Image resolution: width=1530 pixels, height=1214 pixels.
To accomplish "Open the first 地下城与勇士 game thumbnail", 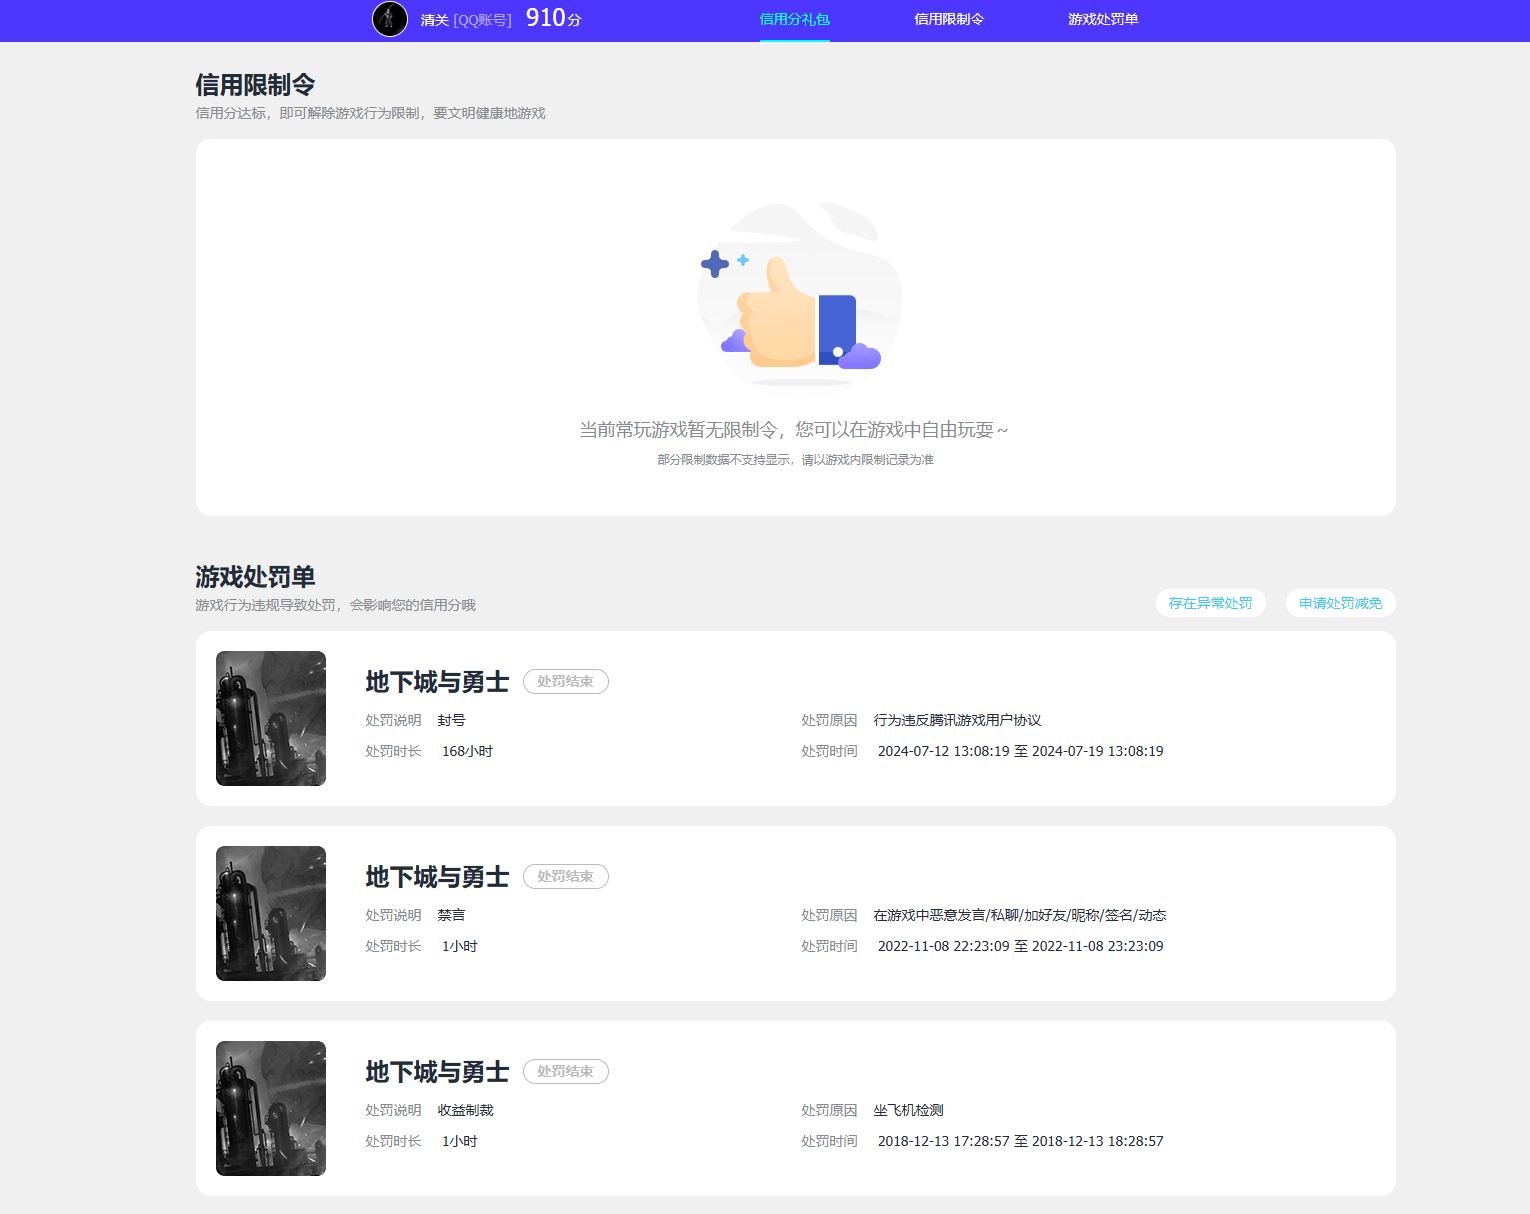I will pyautogui.click(x=270, y=718).
